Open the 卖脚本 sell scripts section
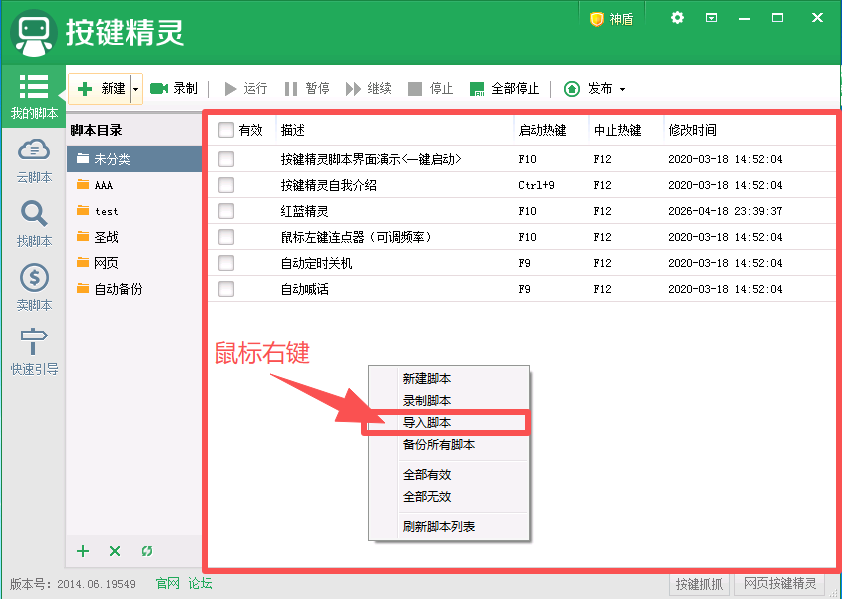Viewport: 842px width, 599px height. pyautogui.click(x=34, y=288)
